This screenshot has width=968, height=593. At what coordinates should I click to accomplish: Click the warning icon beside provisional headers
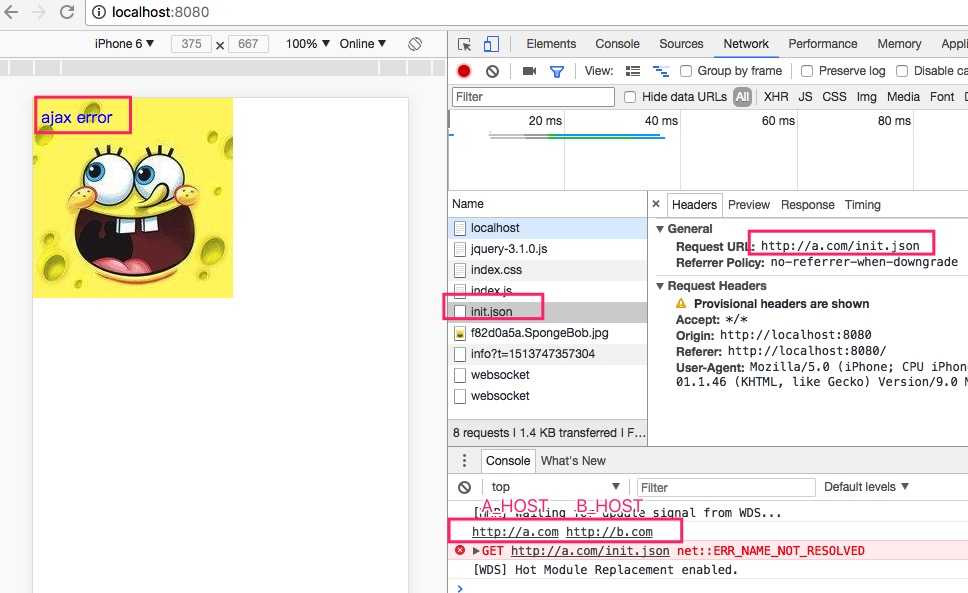pos(681,303)
